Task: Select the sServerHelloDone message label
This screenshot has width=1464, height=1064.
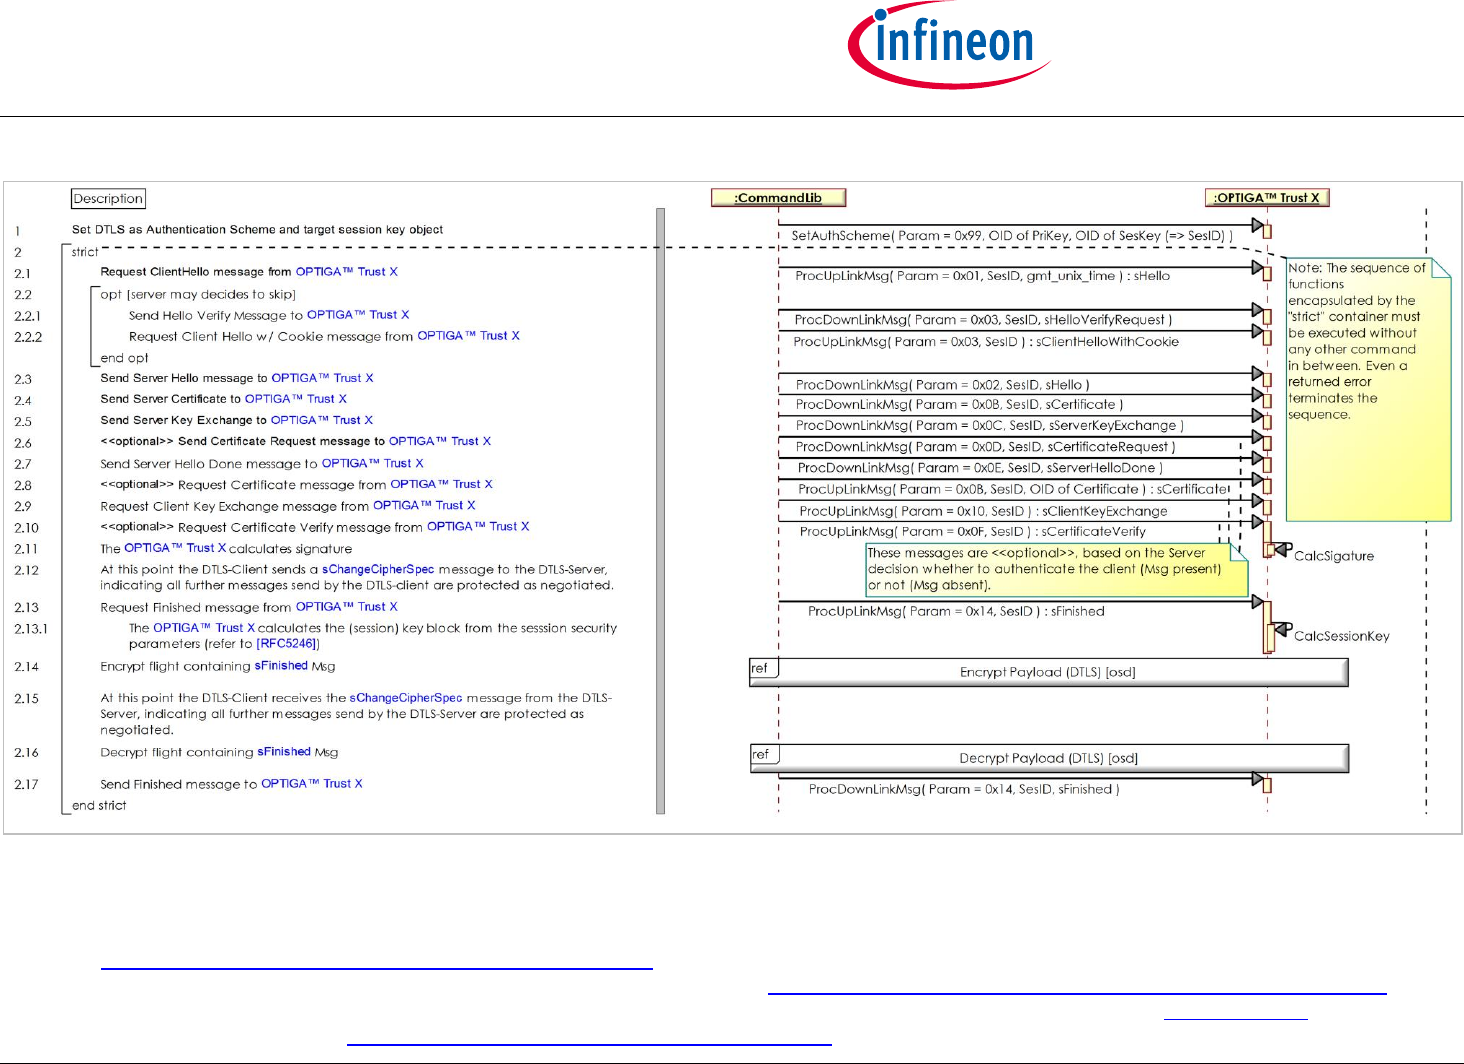Action: (x=980, y=468)
